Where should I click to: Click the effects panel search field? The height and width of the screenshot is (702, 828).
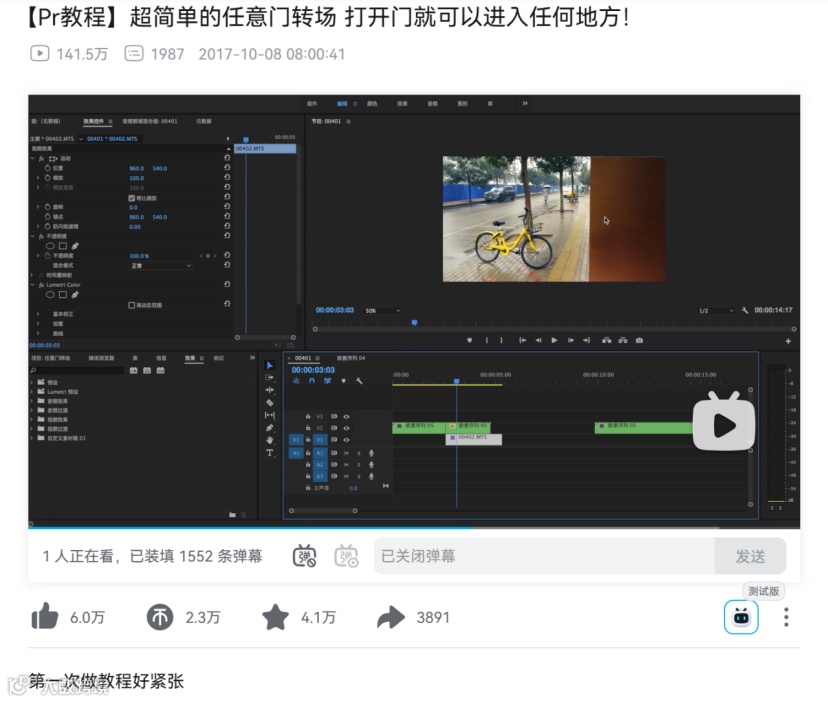(77, 371)
